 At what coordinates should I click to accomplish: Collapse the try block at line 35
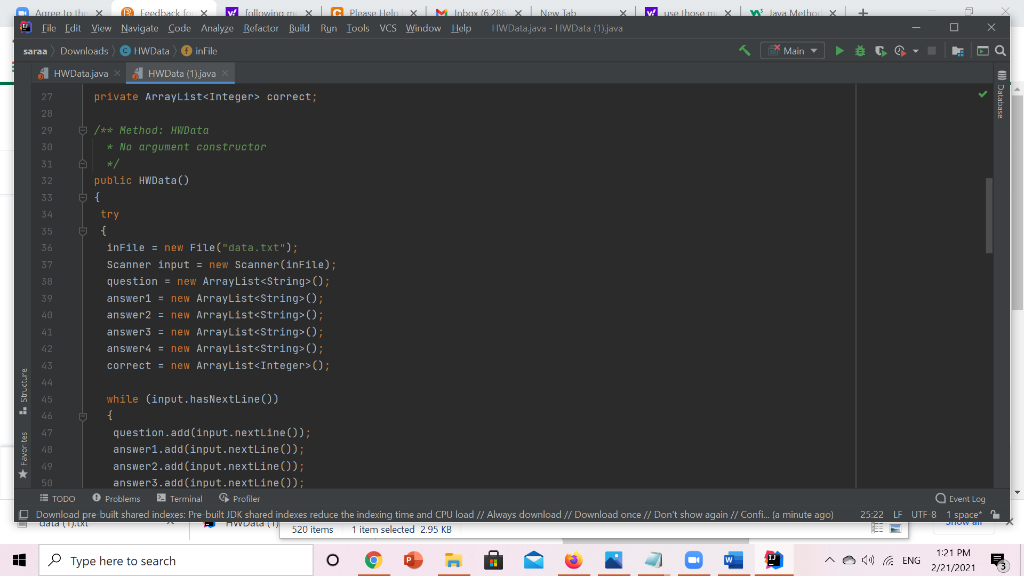click(x=83, y=231)
